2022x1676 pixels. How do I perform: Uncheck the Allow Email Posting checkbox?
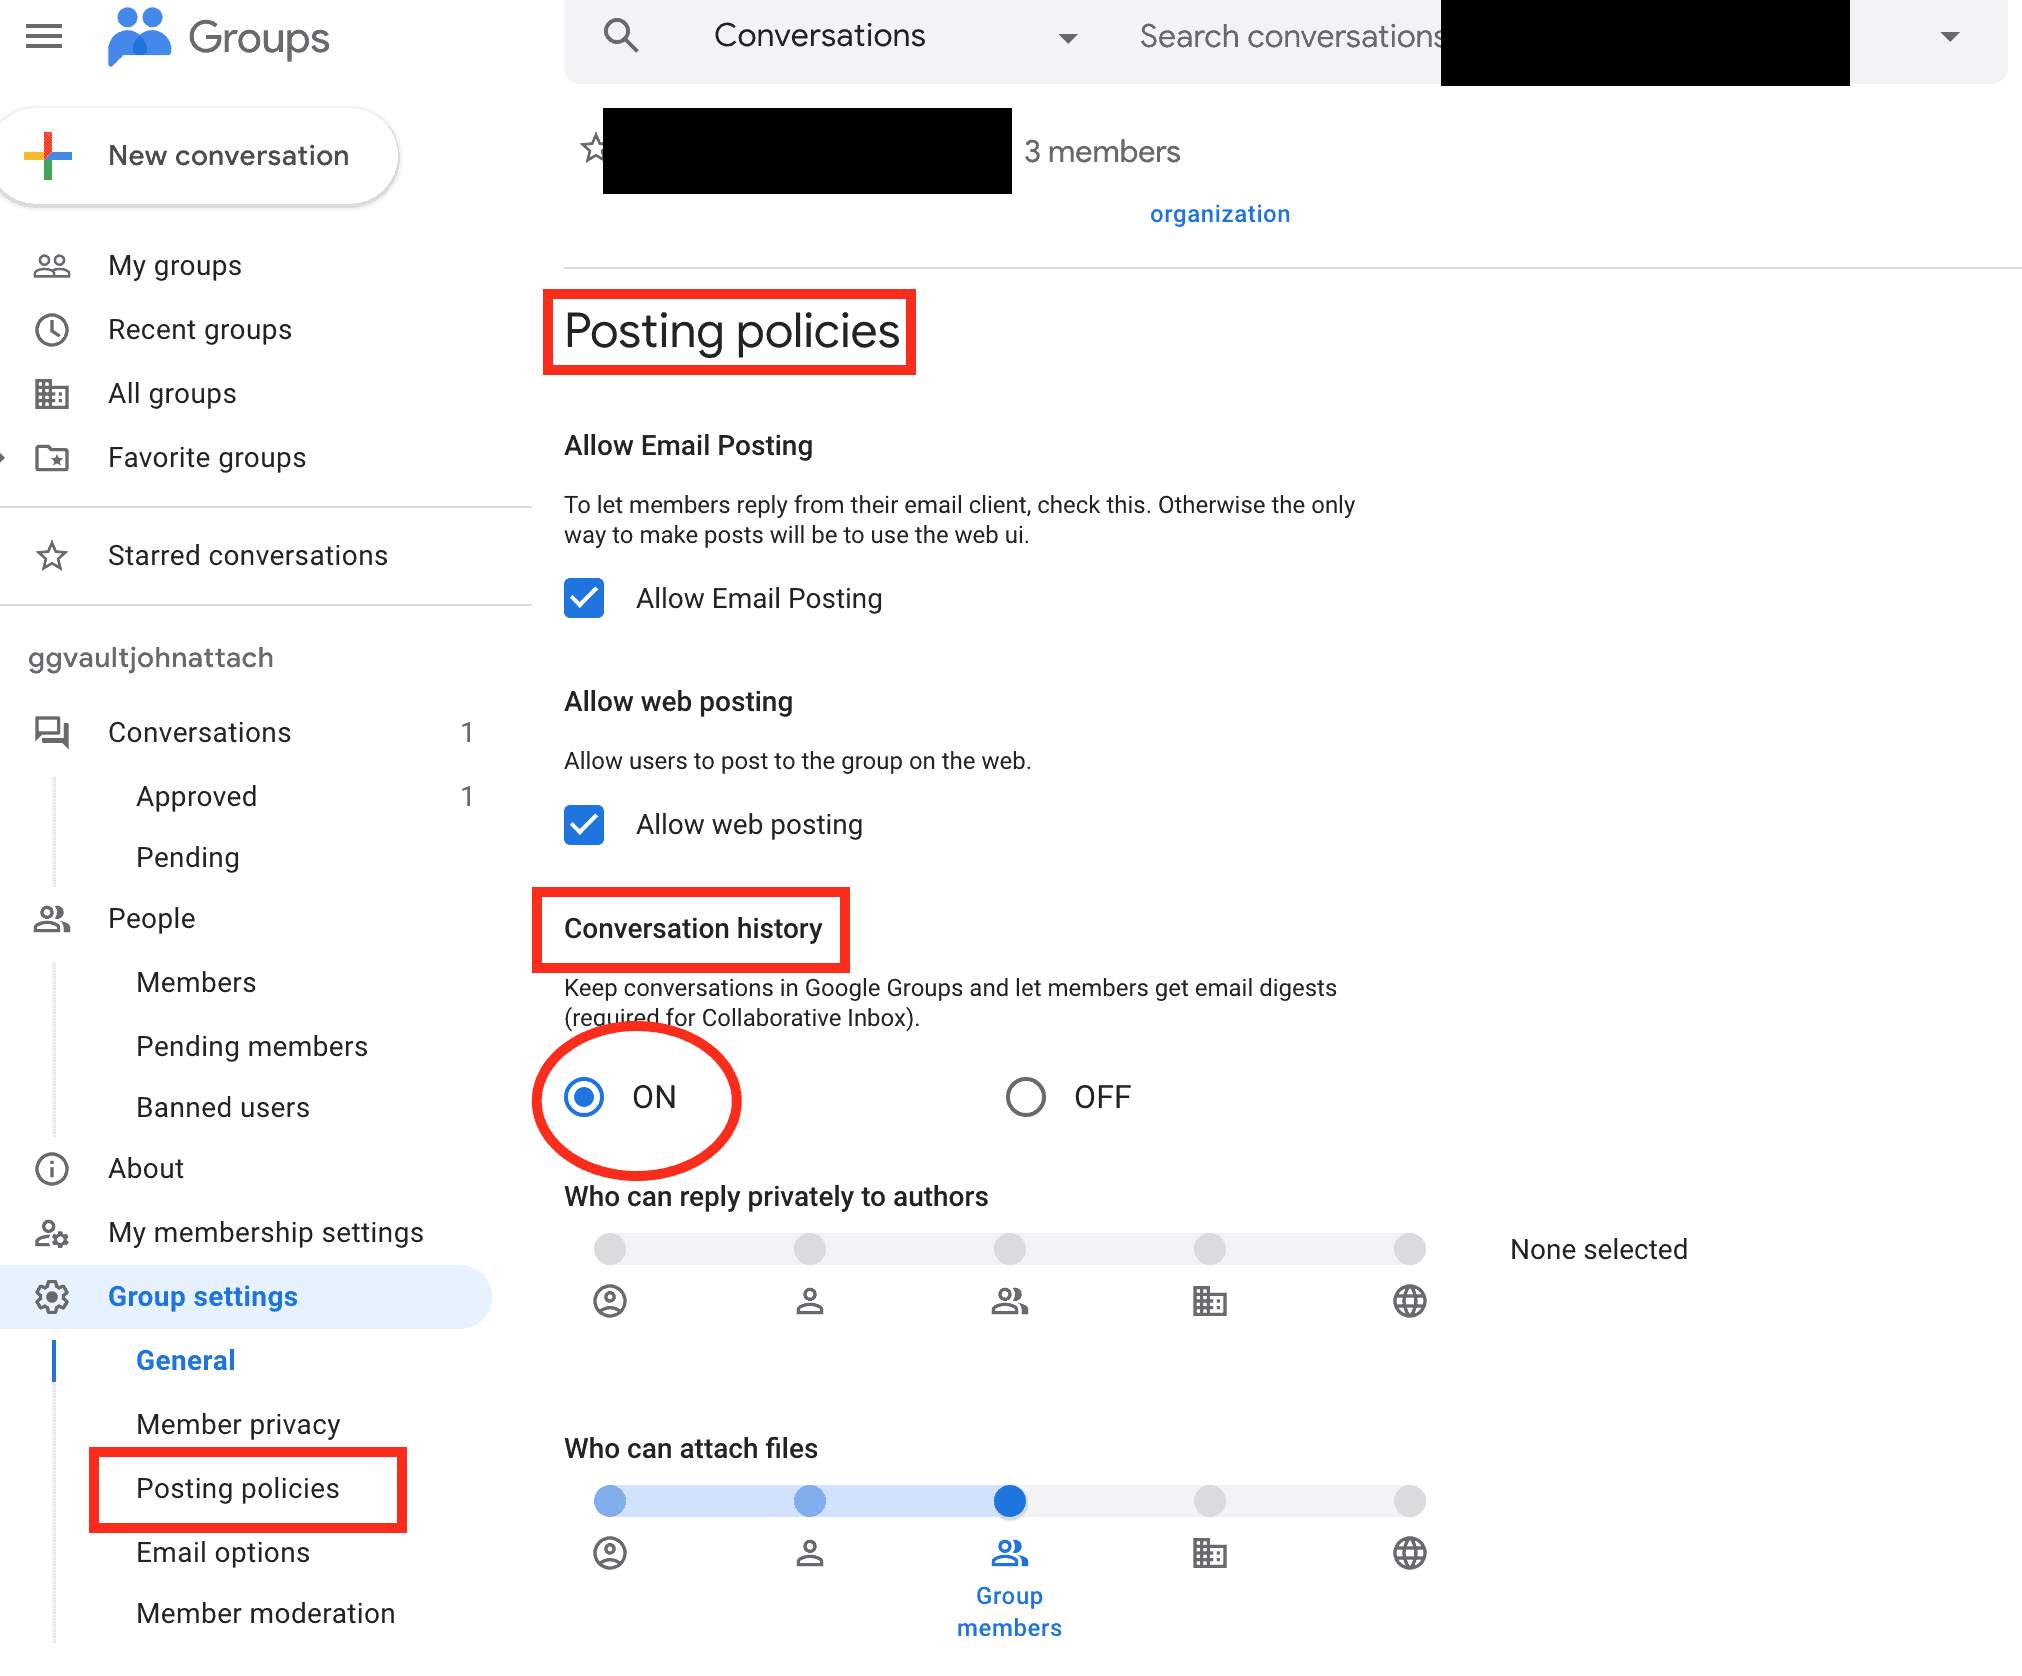(584, 598)
